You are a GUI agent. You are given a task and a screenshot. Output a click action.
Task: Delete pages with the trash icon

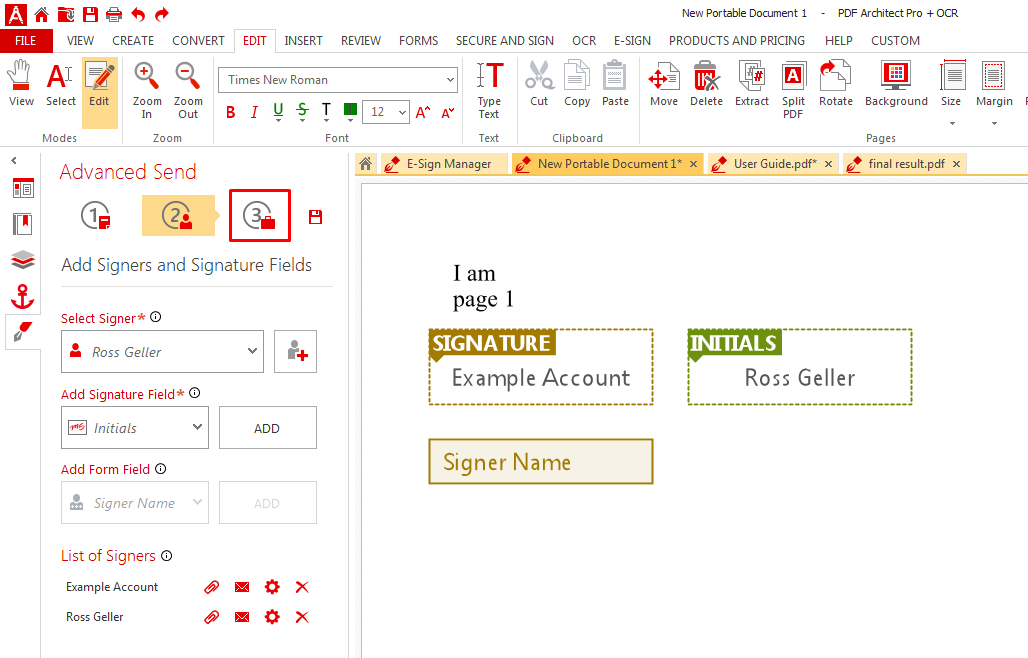706,83
